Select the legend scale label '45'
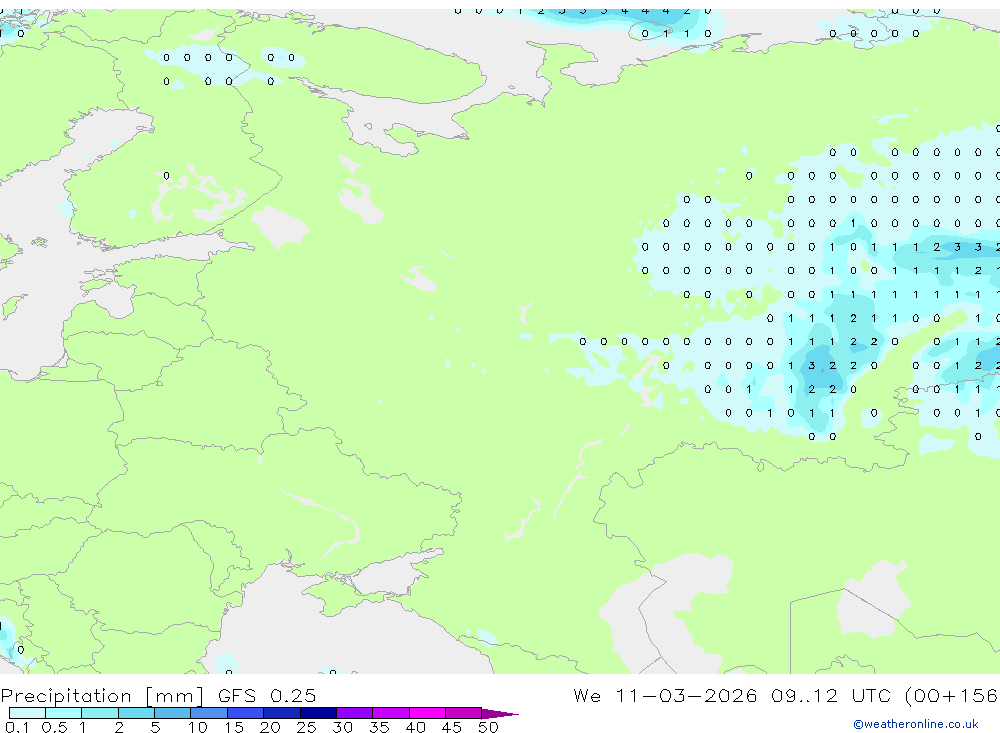 click(452, 727)
